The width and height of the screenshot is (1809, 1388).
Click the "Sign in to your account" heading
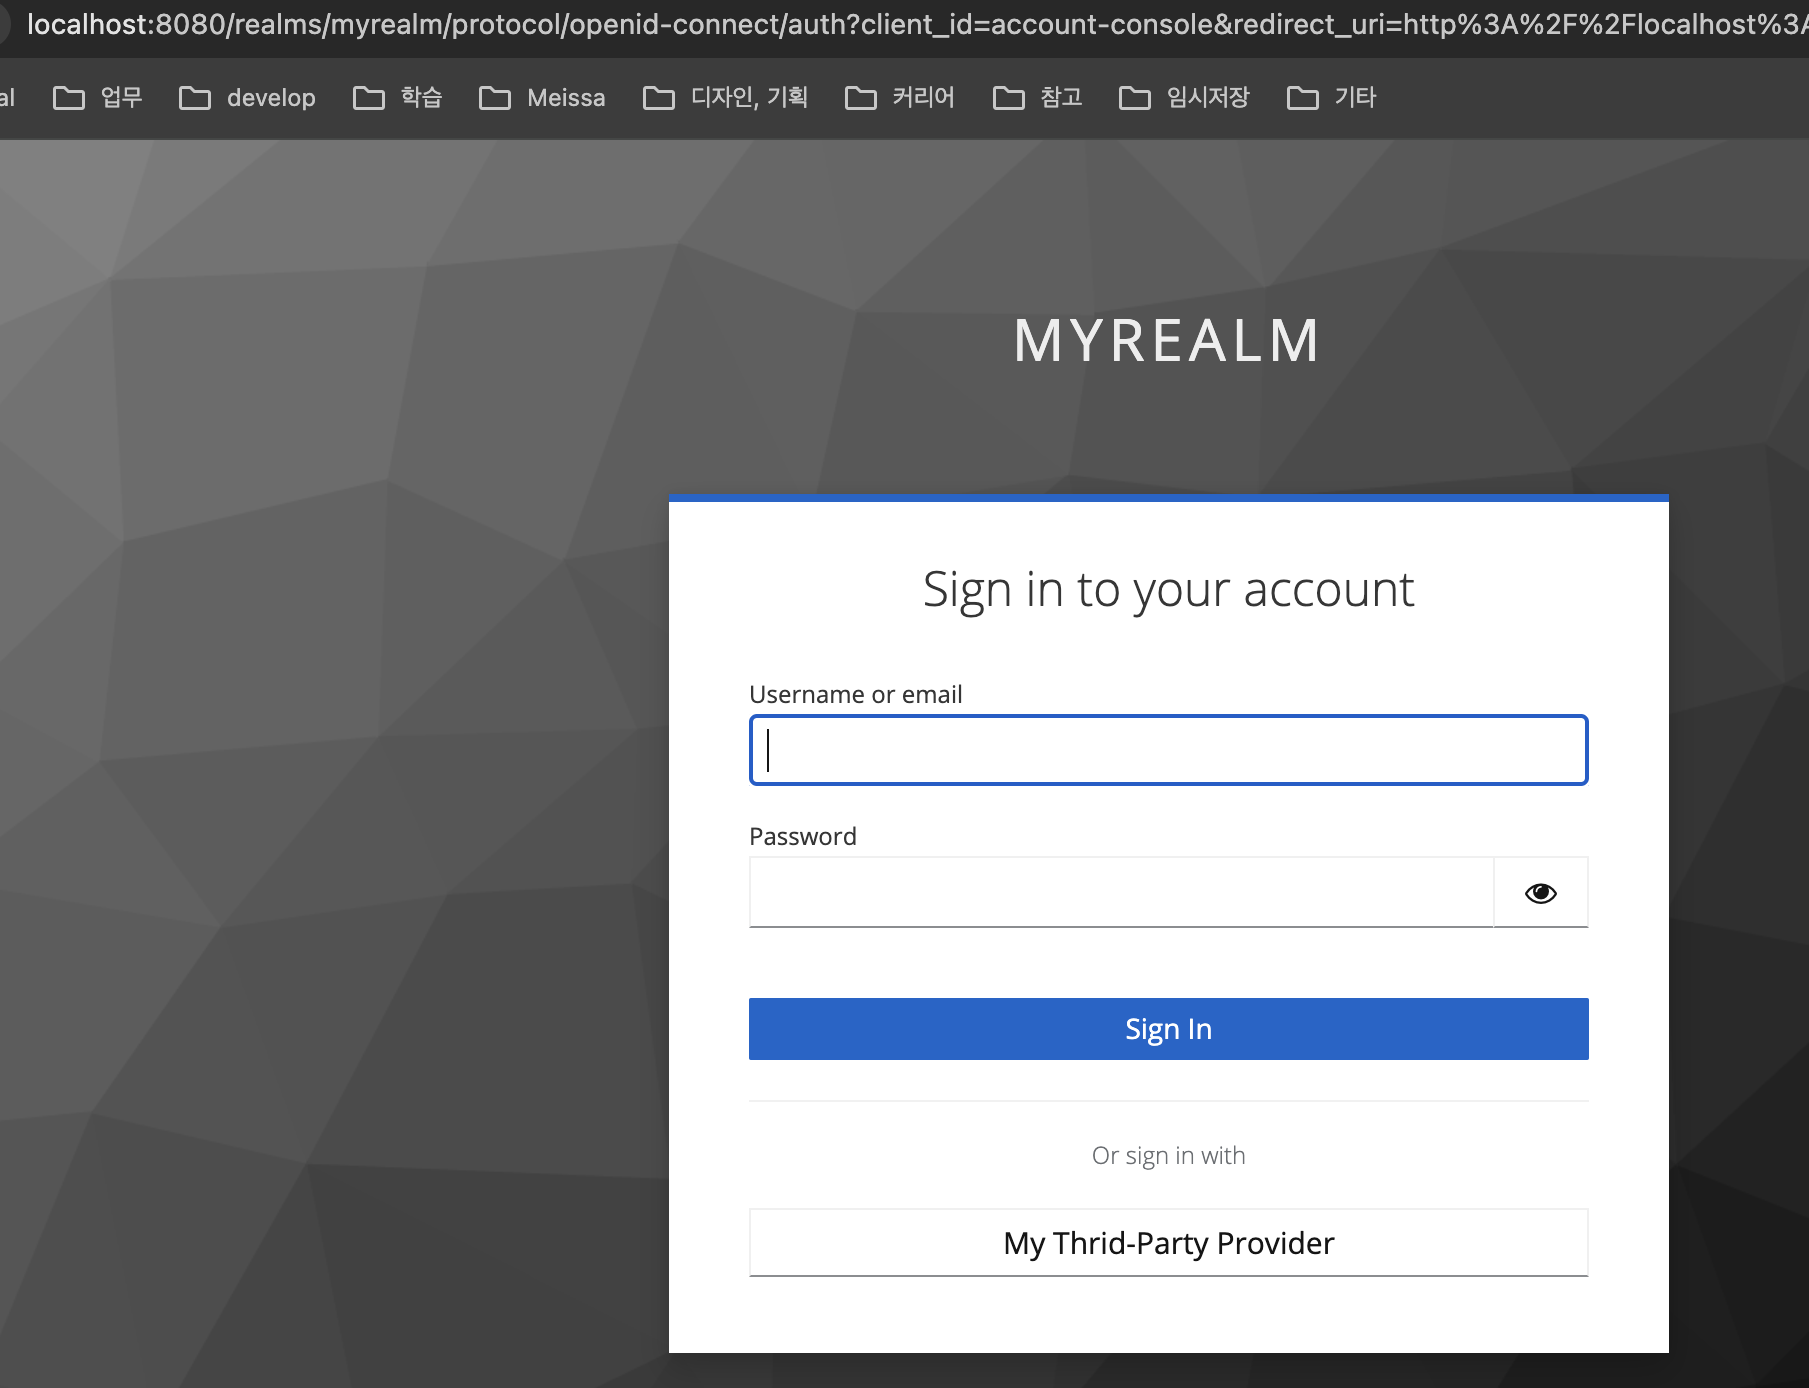[1168, 589]
